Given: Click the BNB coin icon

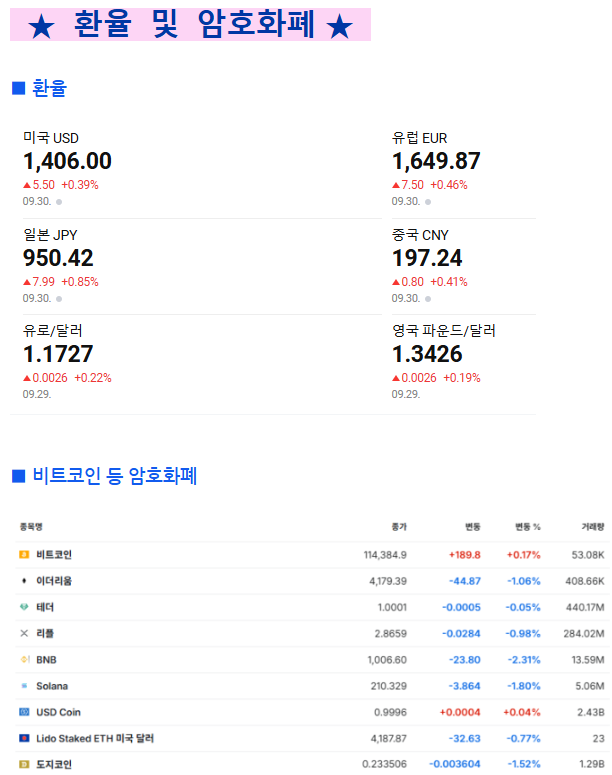Looking at the screenshot, I should click(24, 660).
